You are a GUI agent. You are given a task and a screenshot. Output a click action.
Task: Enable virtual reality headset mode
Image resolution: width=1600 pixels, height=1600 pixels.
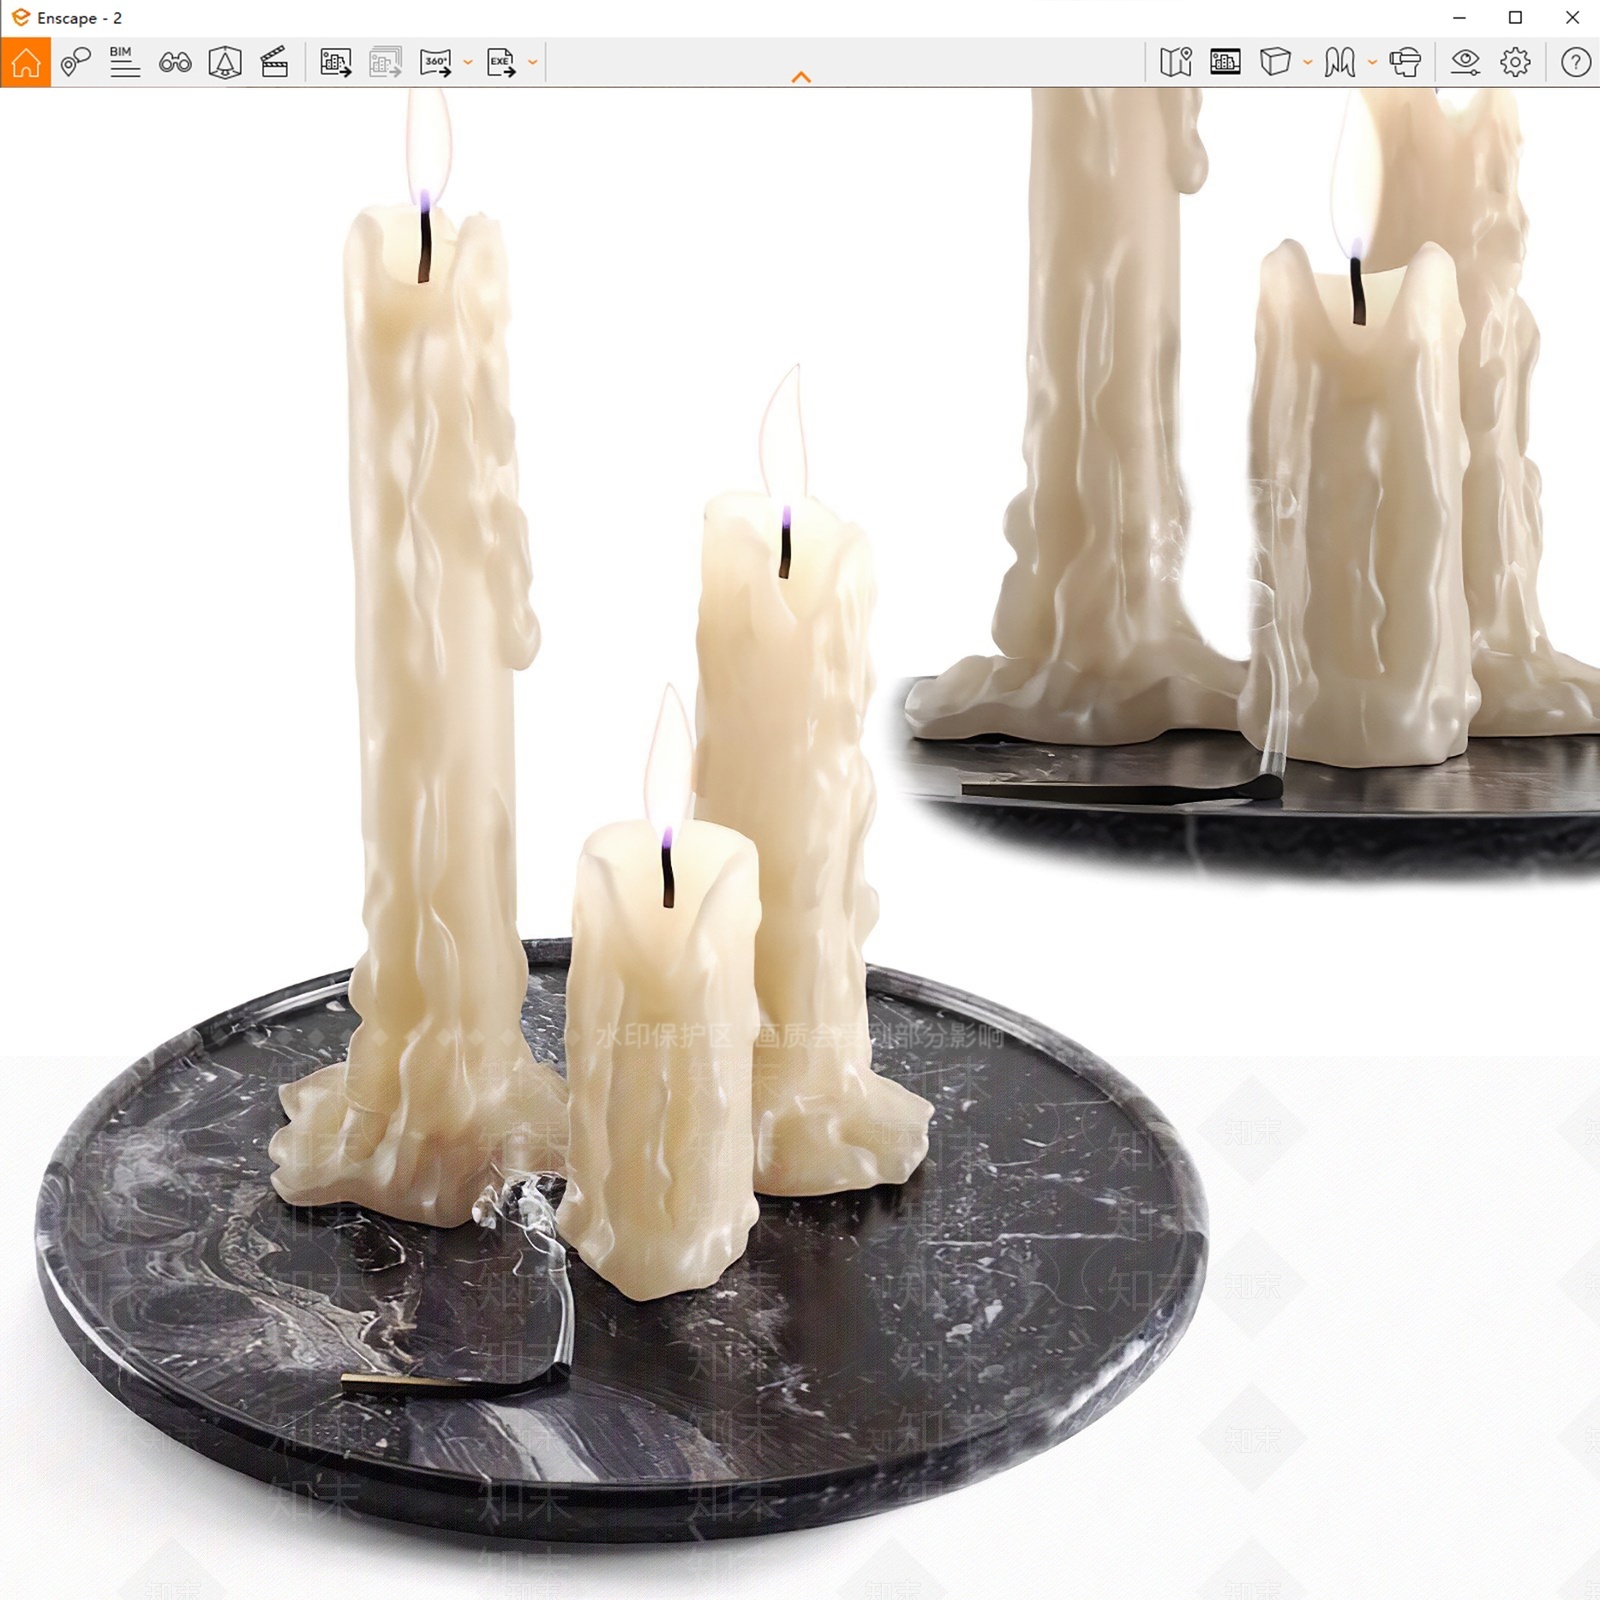click(1405, 62)
